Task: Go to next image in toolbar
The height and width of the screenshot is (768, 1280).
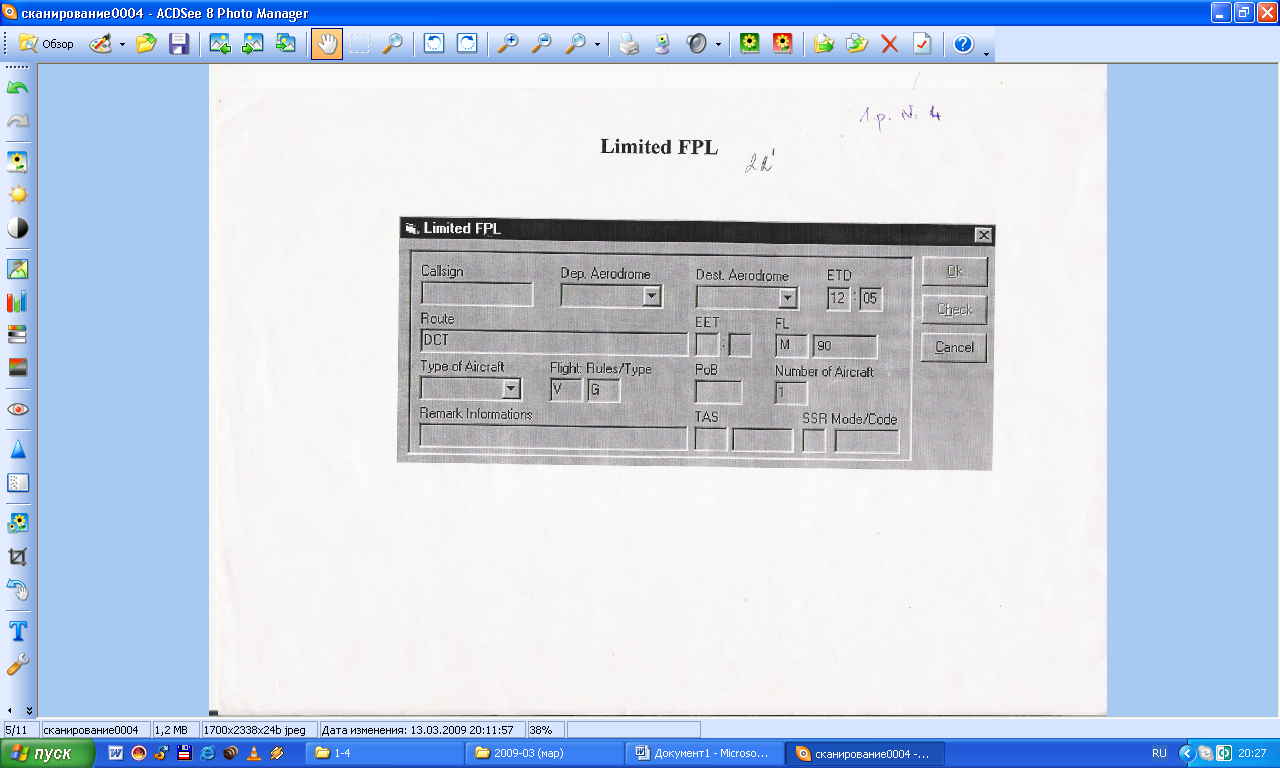Action: (253, 44)
